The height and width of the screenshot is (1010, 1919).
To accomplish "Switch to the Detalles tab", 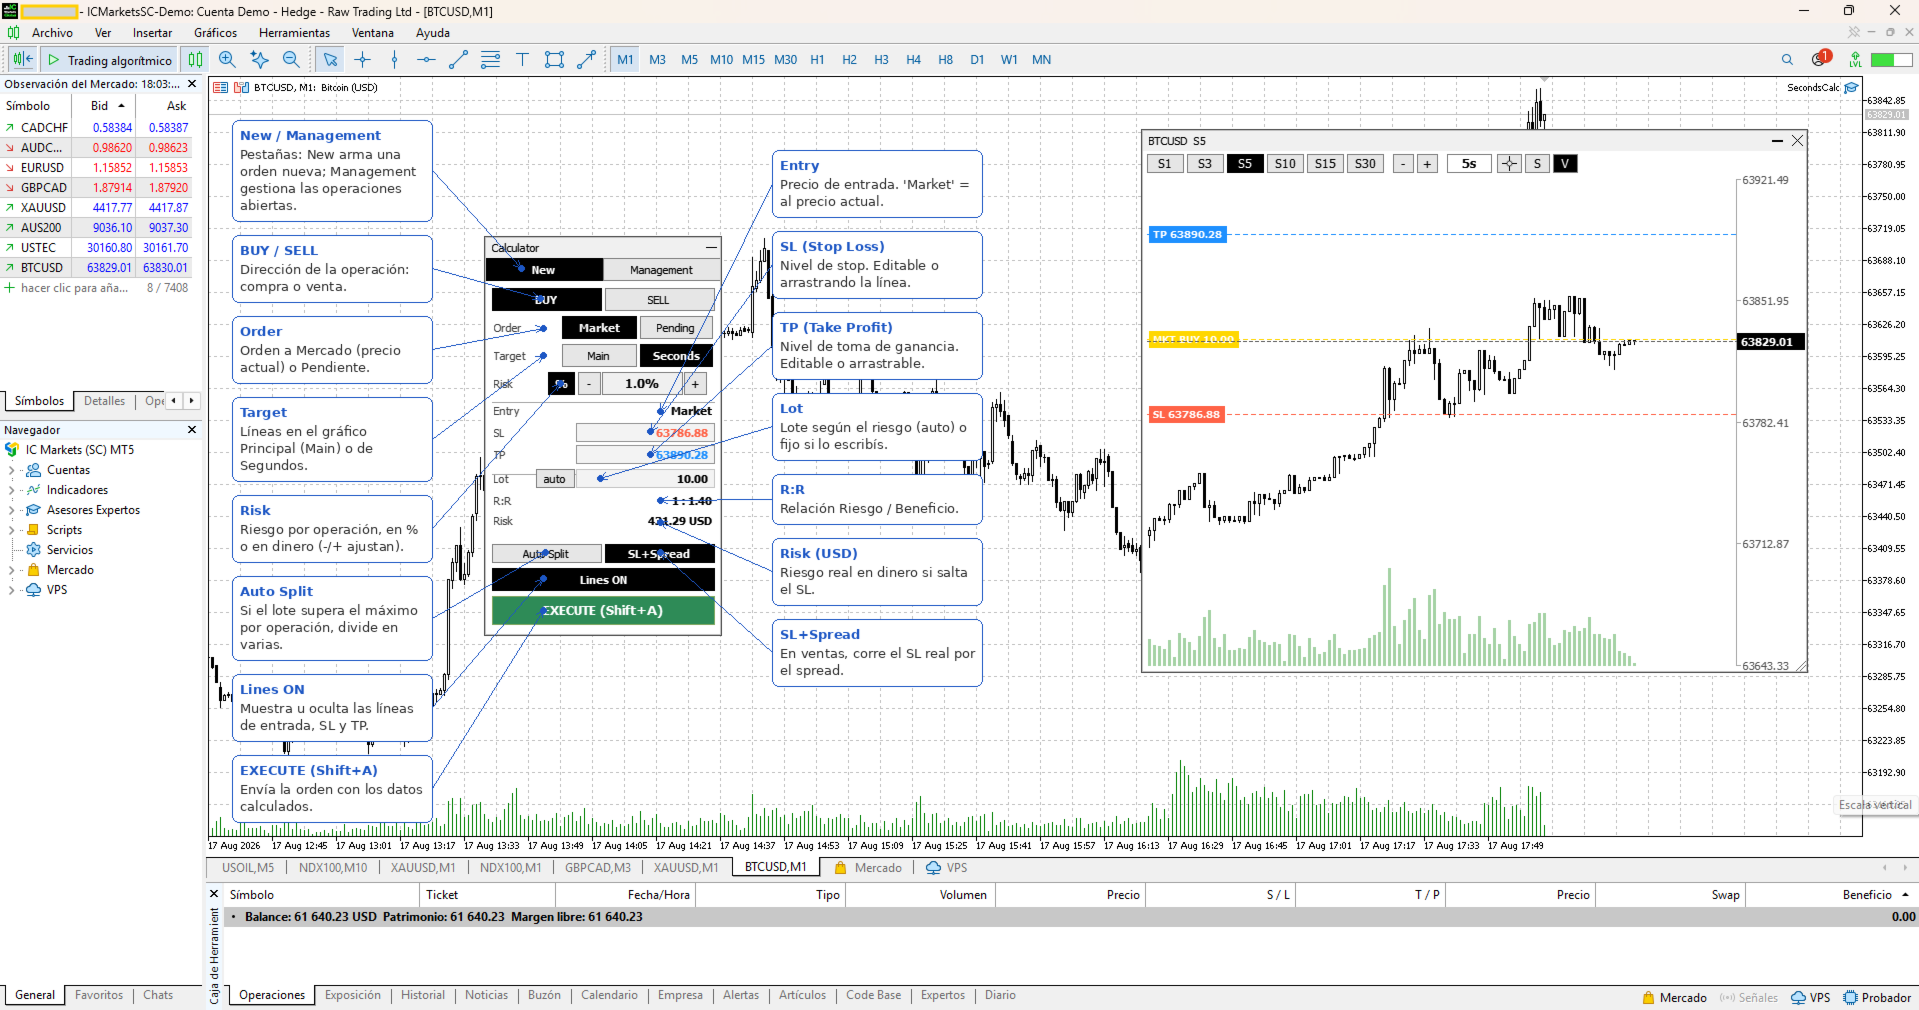I will (104, 401).
